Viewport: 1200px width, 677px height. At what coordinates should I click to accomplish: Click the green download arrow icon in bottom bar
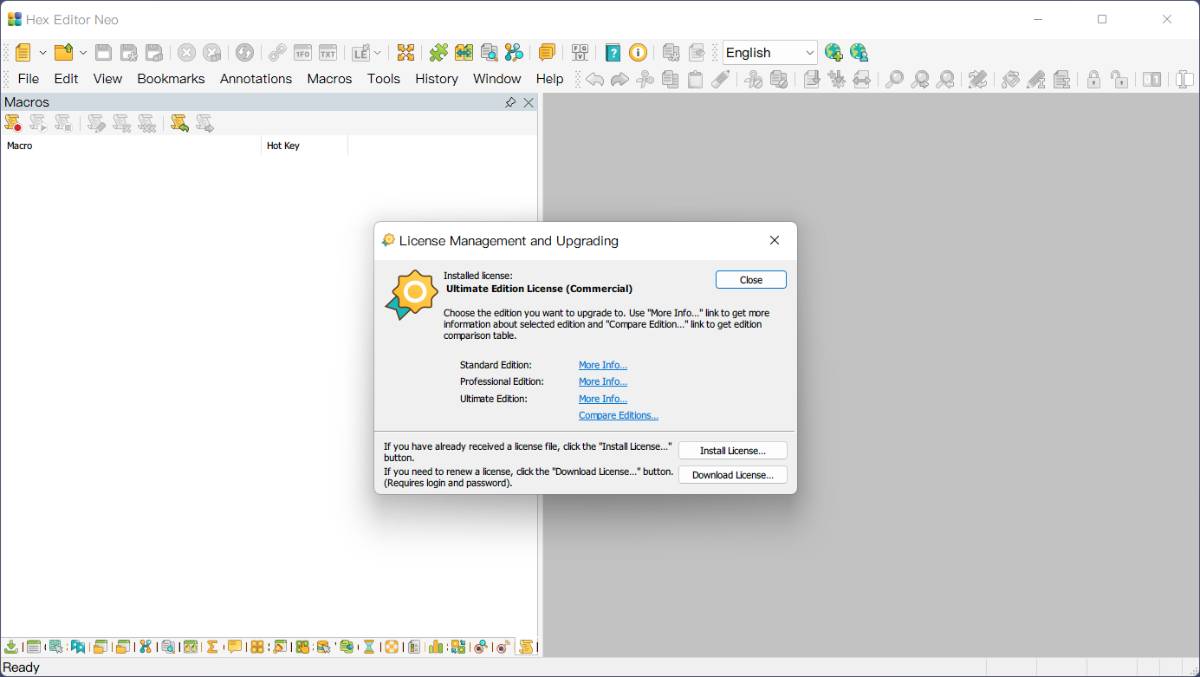[11, 647]
